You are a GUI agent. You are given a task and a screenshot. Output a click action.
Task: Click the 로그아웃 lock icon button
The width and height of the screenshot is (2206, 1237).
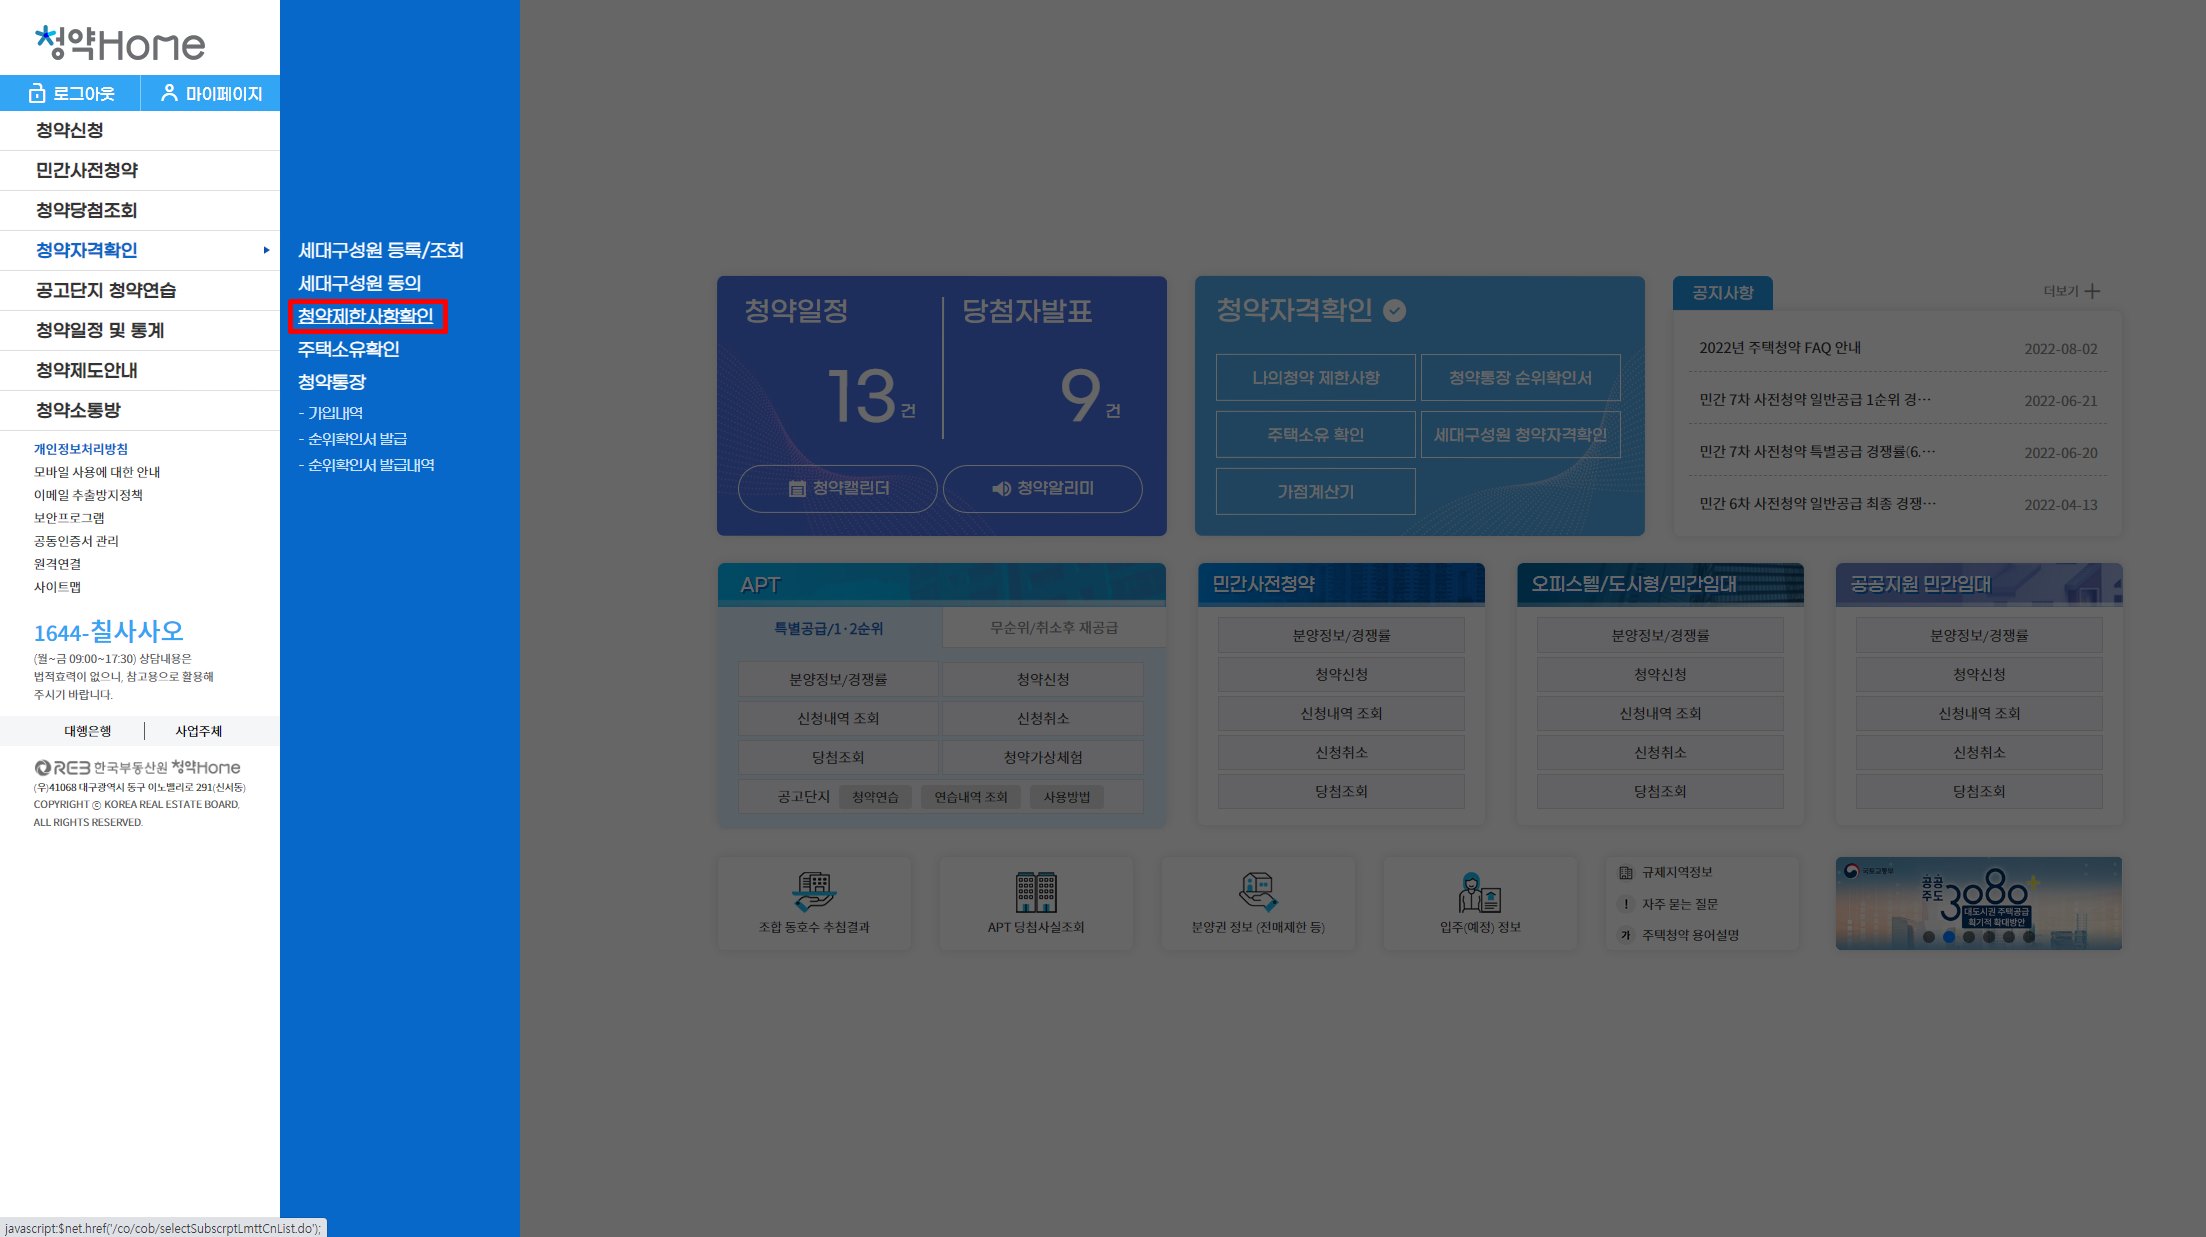71,93
